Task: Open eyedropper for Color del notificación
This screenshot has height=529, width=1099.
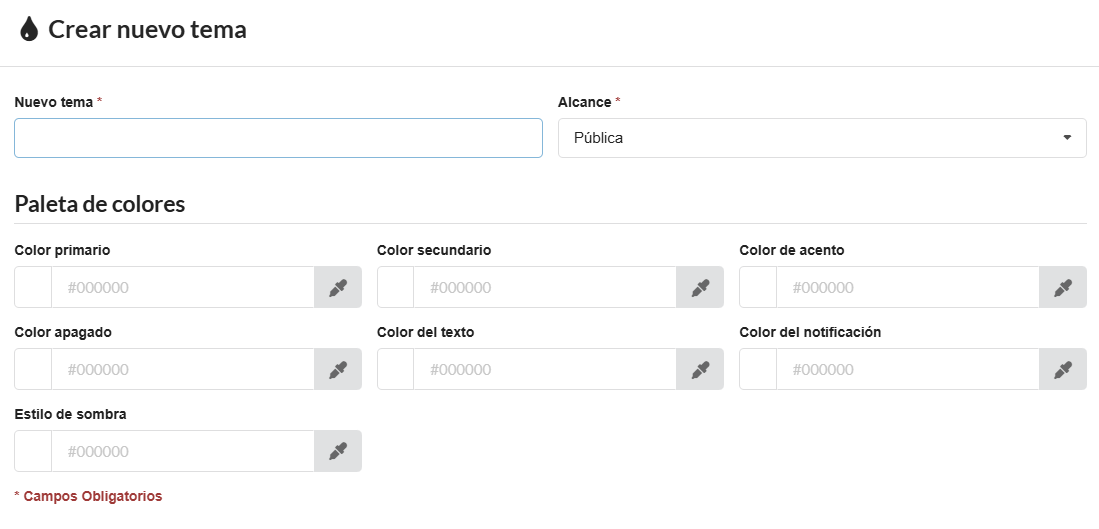Action: (1062, 370)
